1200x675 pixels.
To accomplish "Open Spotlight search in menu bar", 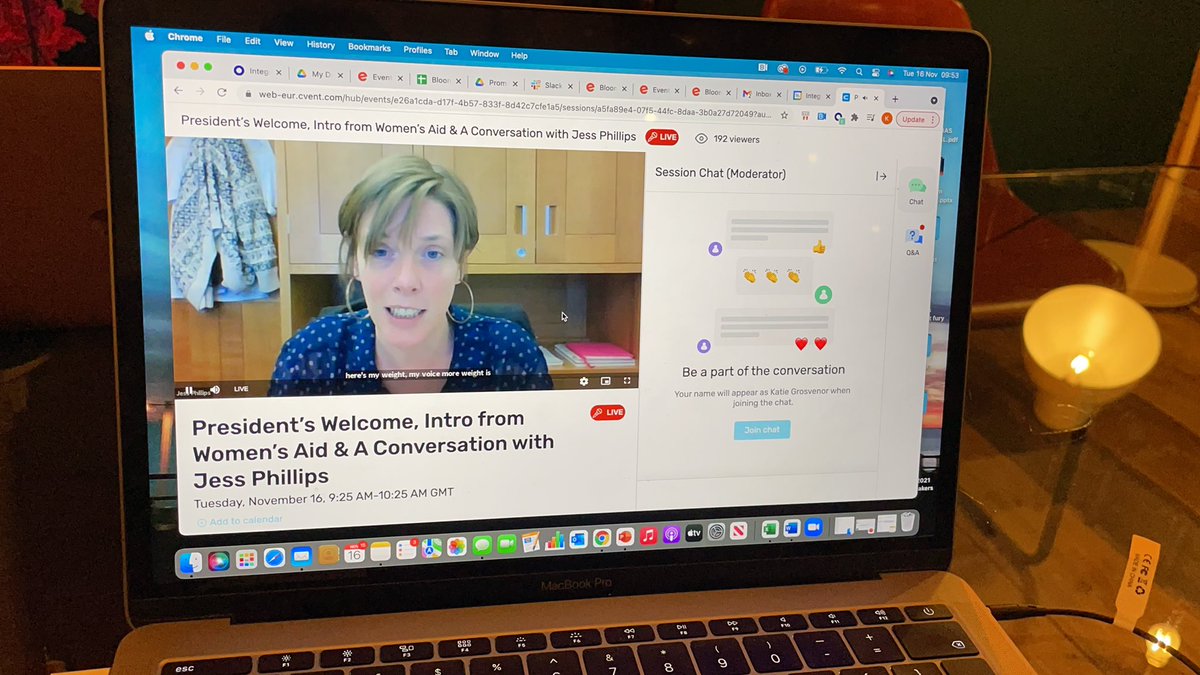I will 859,71.
